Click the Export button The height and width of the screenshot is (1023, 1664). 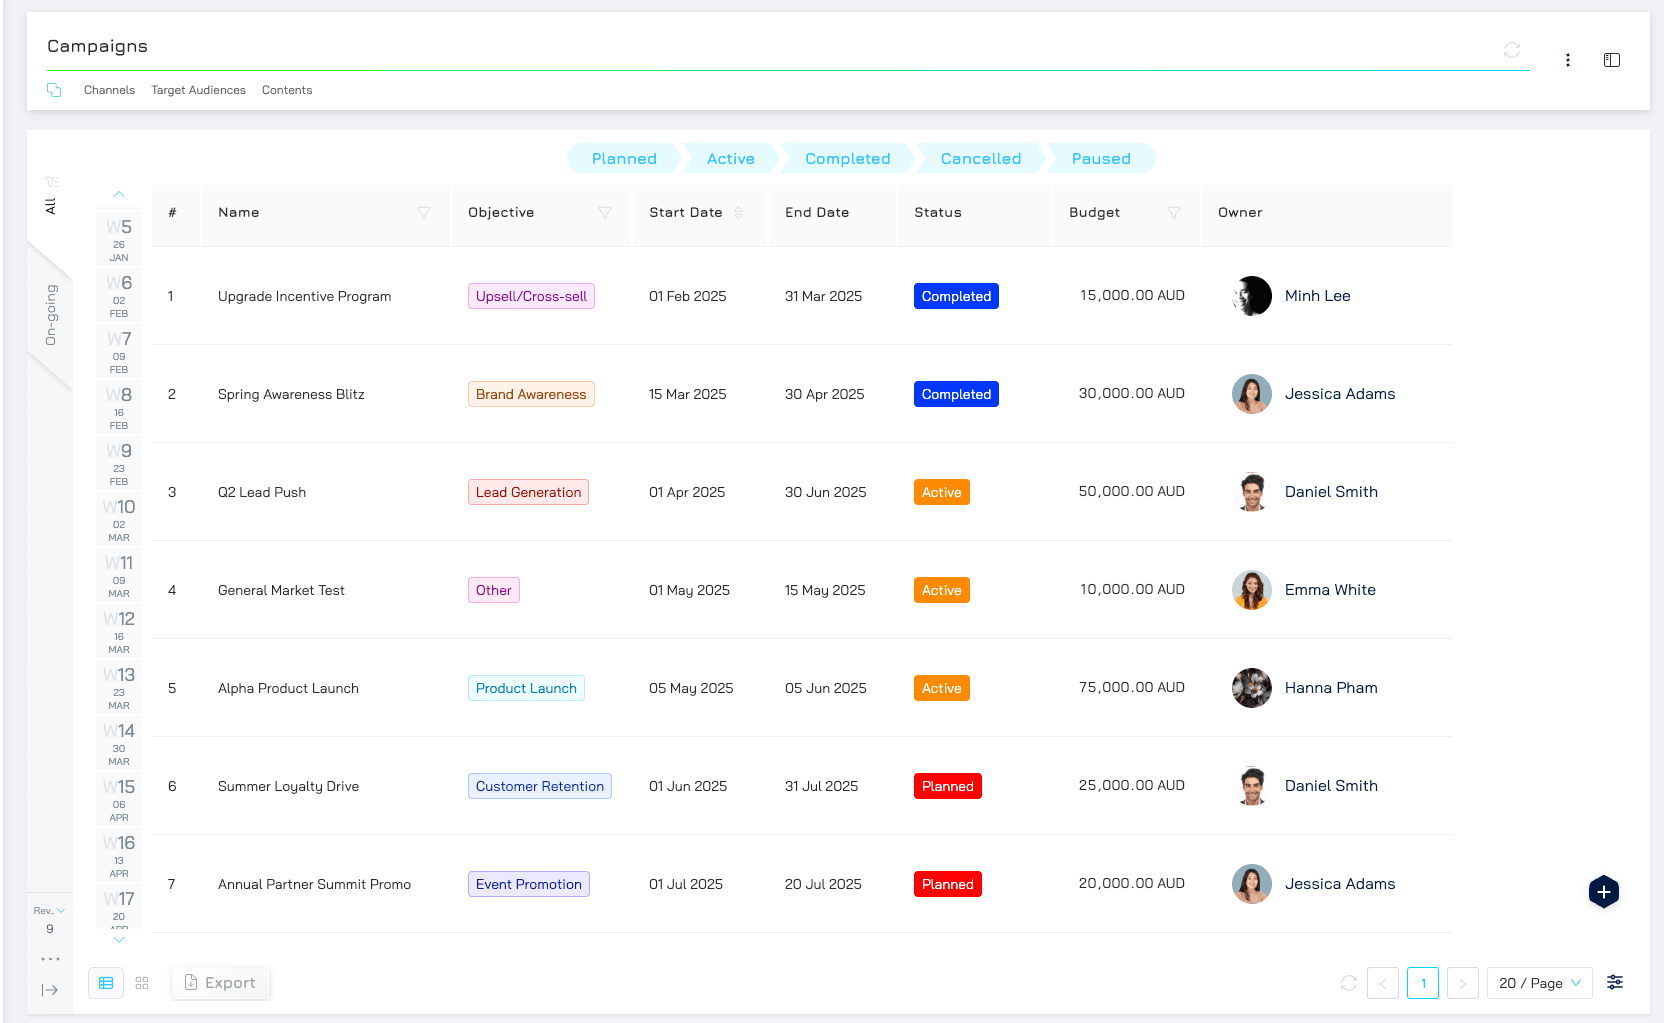221,983
